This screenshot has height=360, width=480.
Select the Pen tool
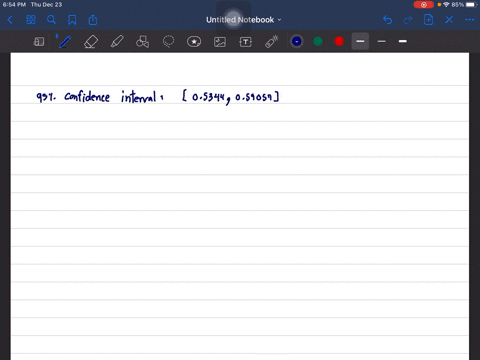coord(65,42)
